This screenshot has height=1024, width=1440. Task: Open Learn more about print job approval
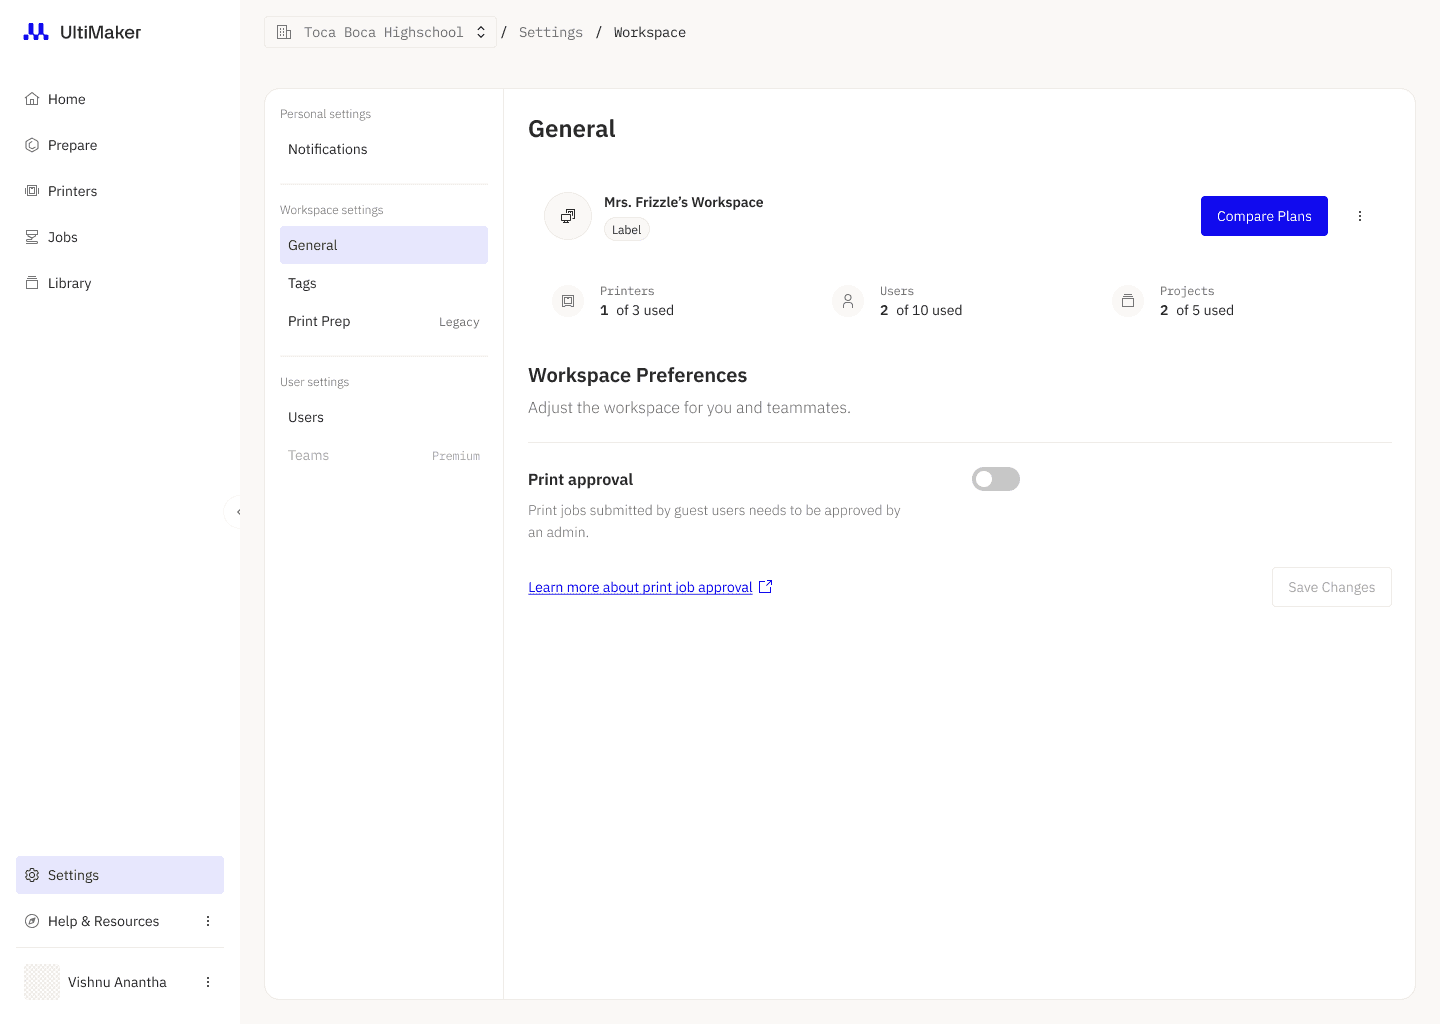tap(640, 587)
